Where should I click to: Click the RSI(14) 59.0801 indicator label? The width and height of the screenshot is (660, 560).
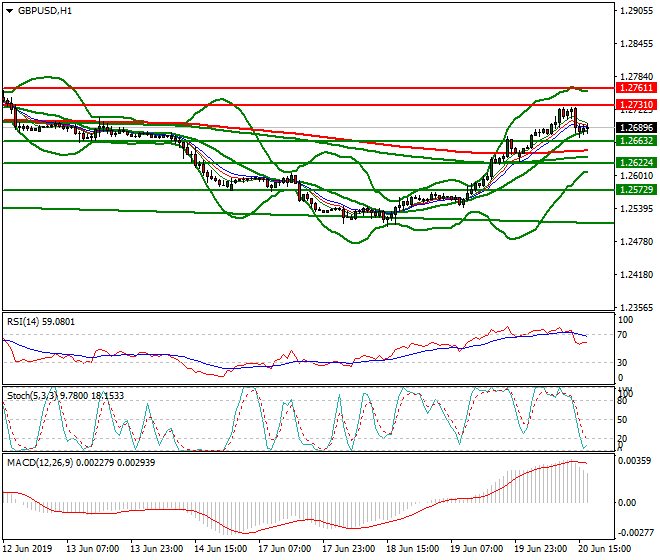click(x=41, y=322)
